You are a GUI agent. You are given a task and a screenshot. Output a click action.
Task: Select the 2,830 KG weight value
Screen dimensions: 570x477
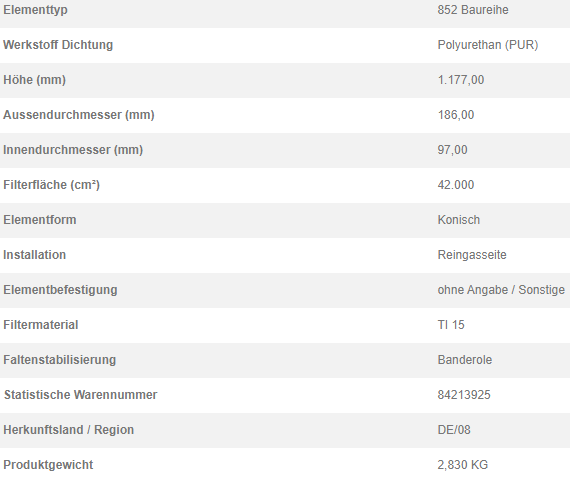[x=463, y=465]
